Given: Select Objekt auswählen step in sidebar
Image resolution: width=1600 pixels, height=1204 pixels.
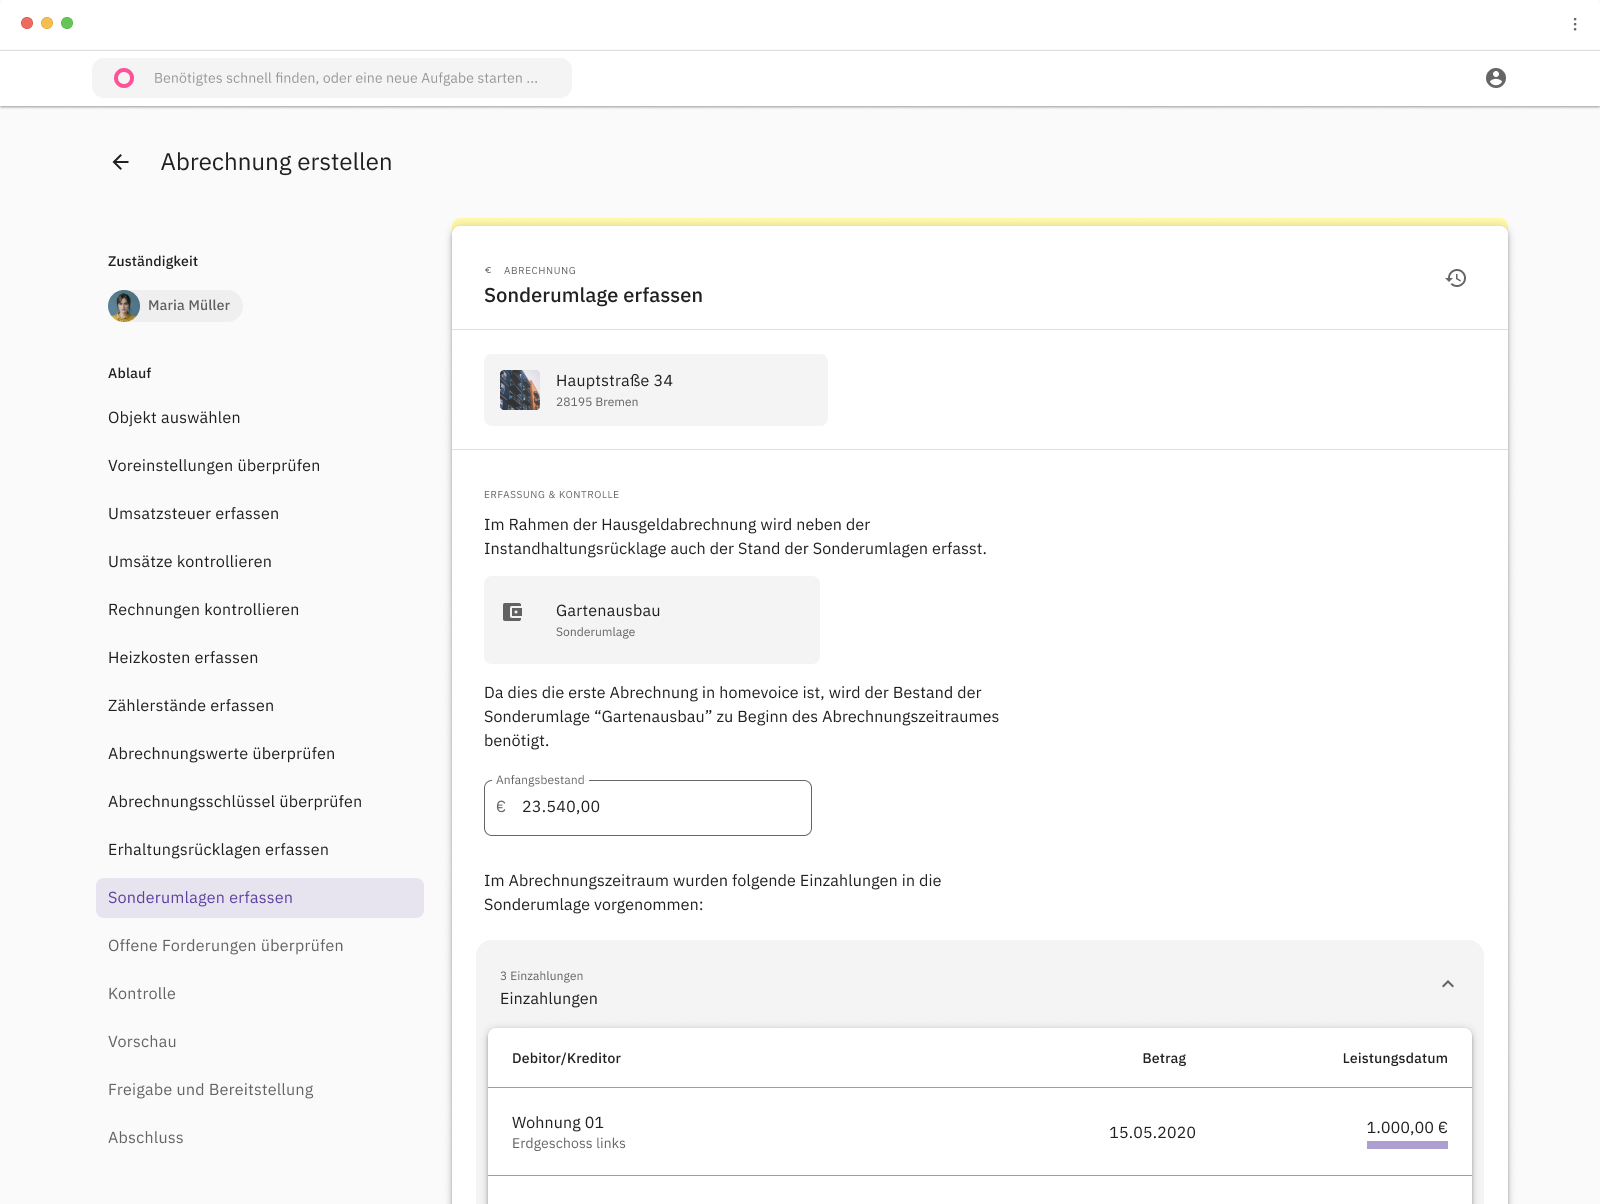Looking at the screenshot, I should [x=174, y=418].
